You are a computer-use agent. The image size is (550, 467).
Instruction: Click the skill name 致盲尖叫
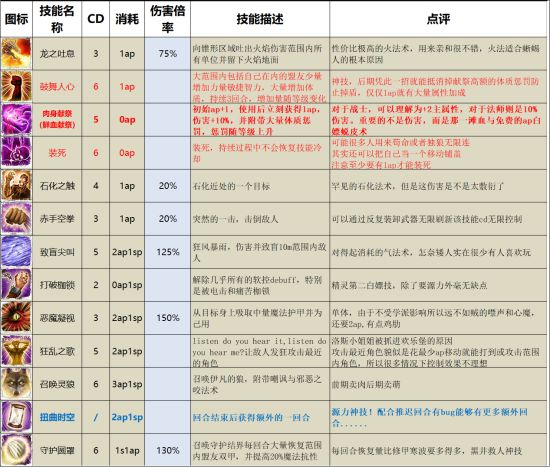[x=57, y=252]
